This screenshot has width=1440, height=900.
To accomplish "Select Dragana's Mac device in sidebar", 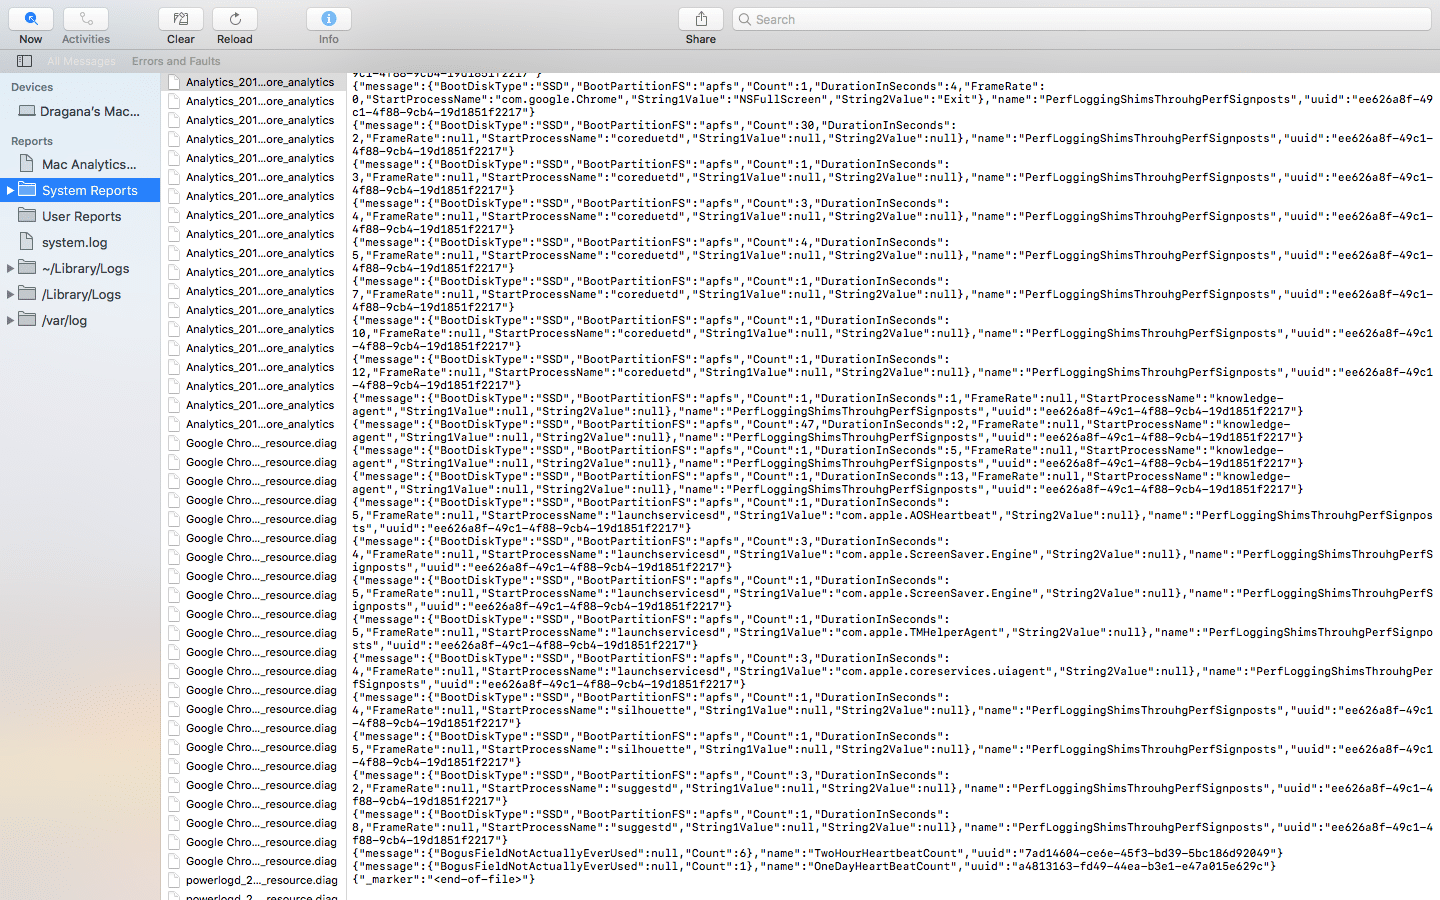I will click(89, 112).
